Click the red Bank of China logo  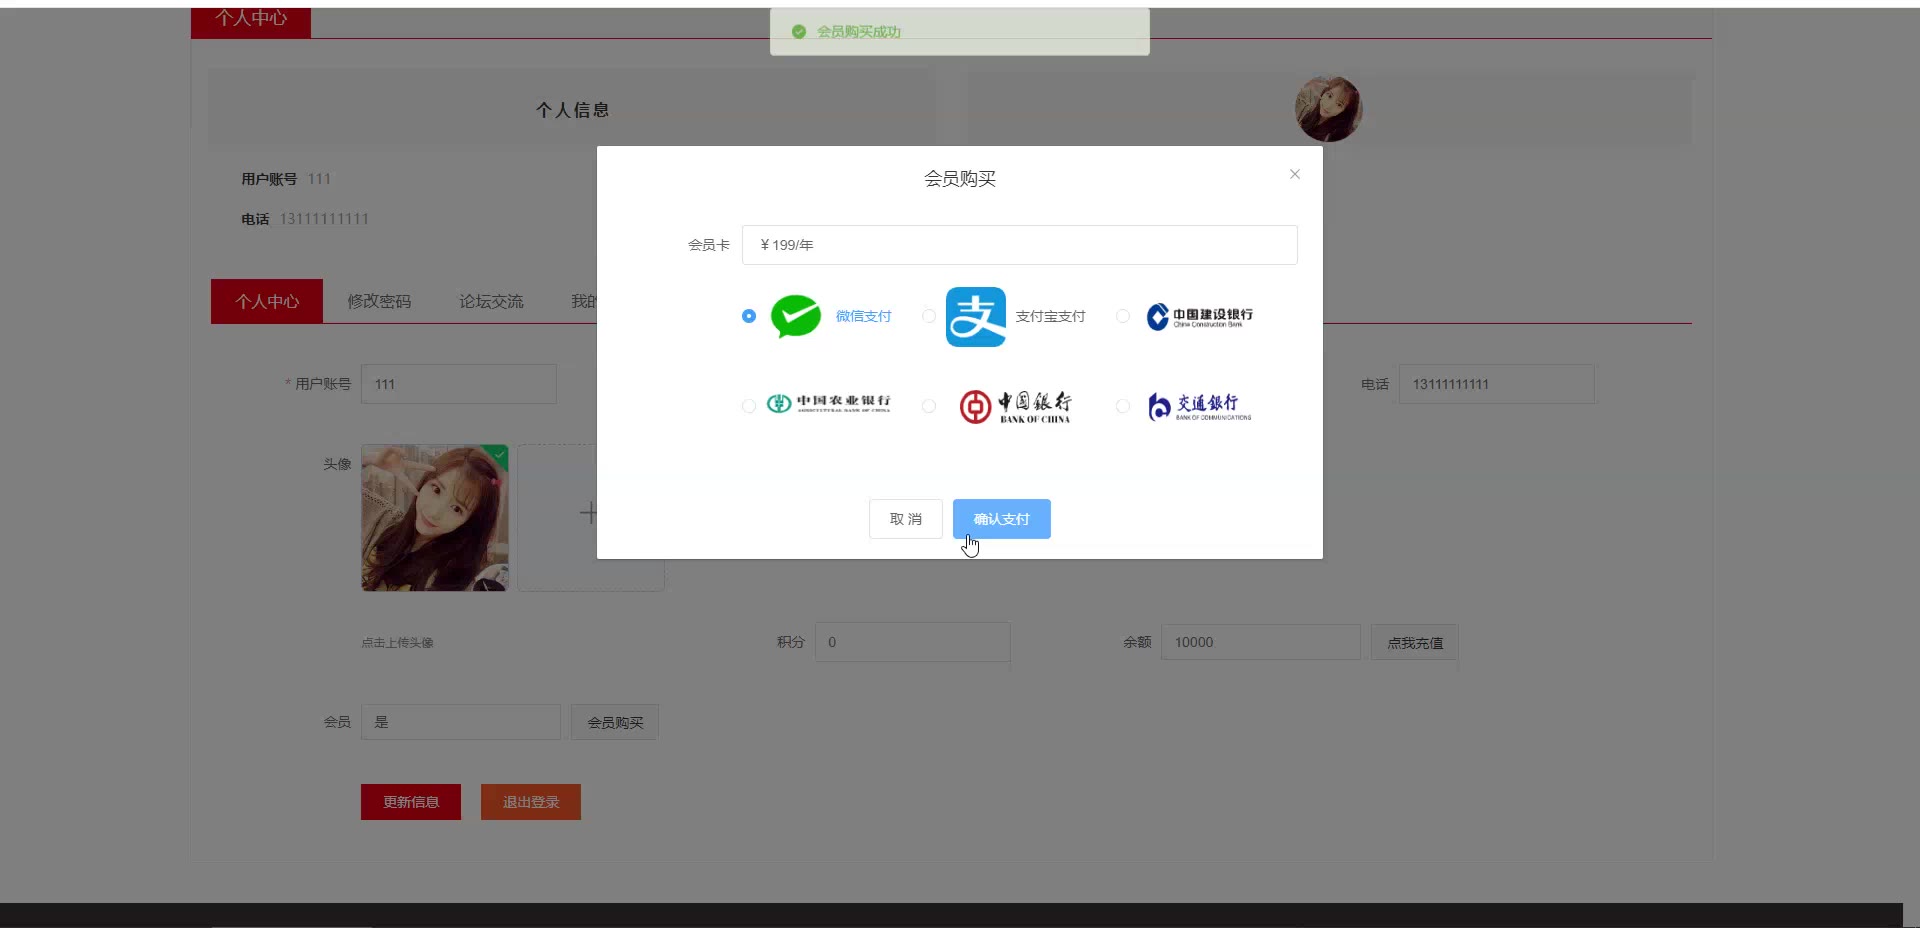coord(1015,406)
